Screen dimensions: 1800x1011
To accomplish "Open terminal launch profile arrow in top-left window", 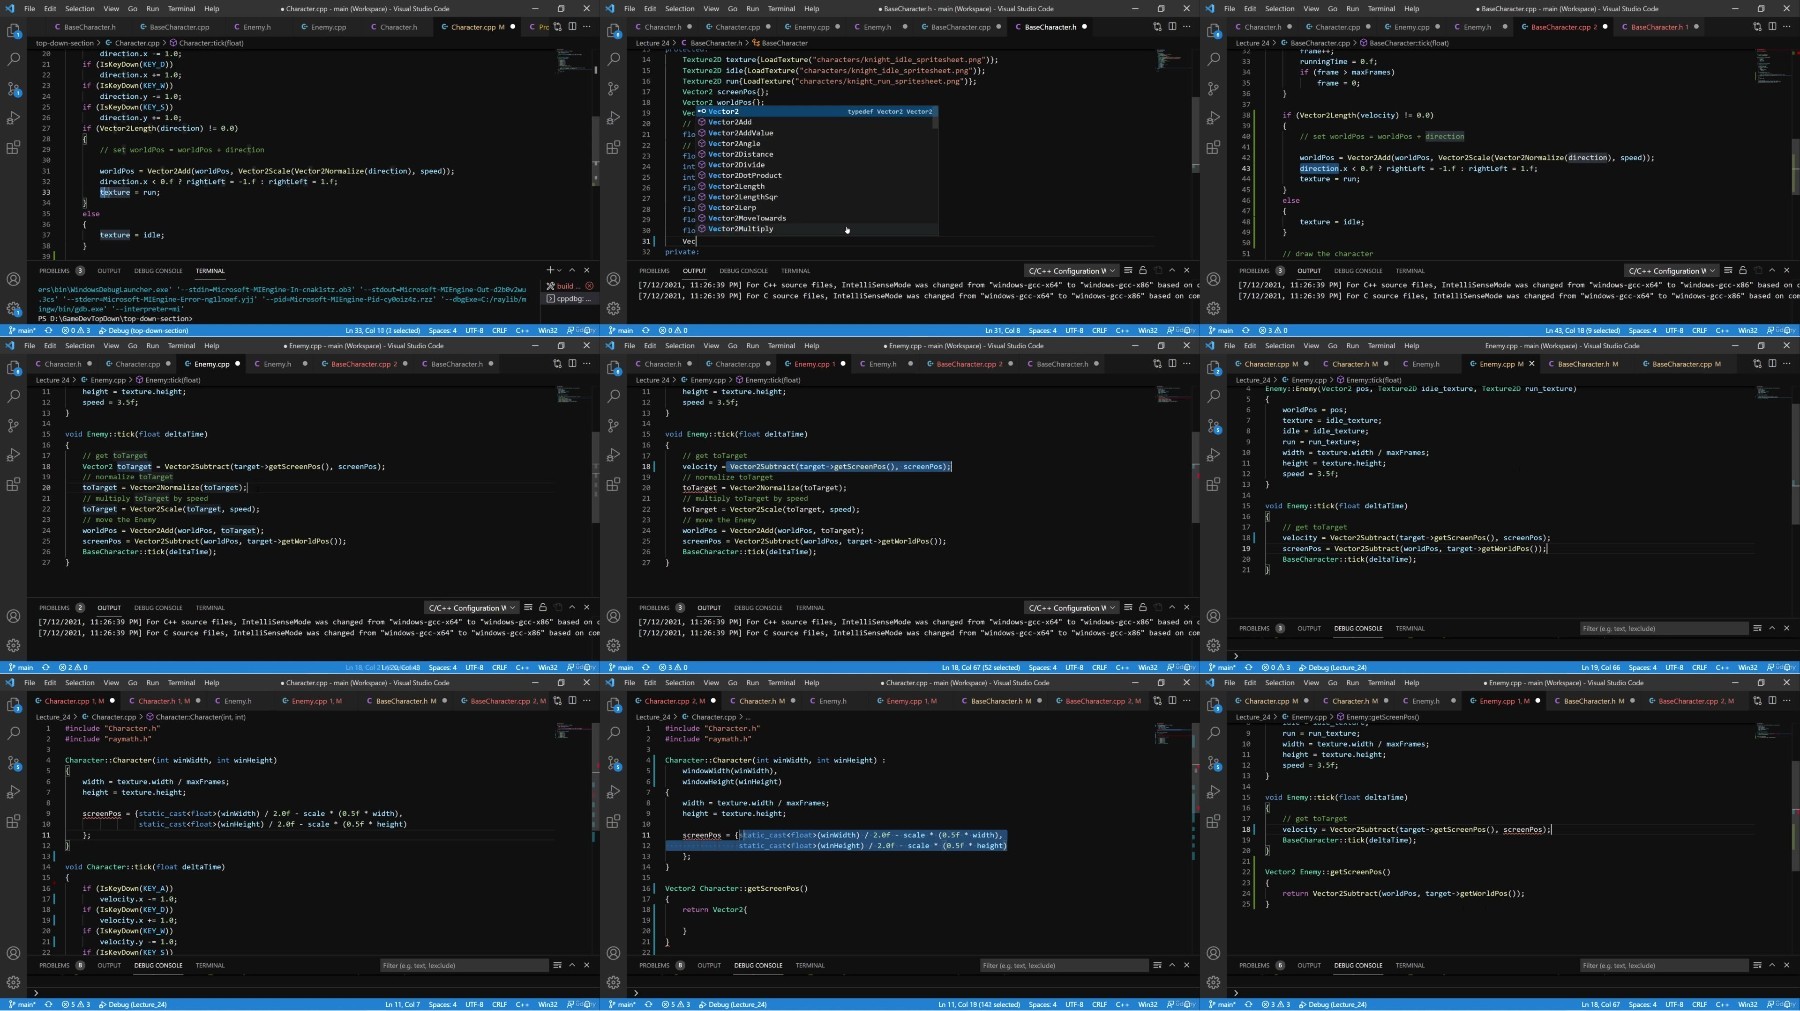I will [x=560, y=270].
